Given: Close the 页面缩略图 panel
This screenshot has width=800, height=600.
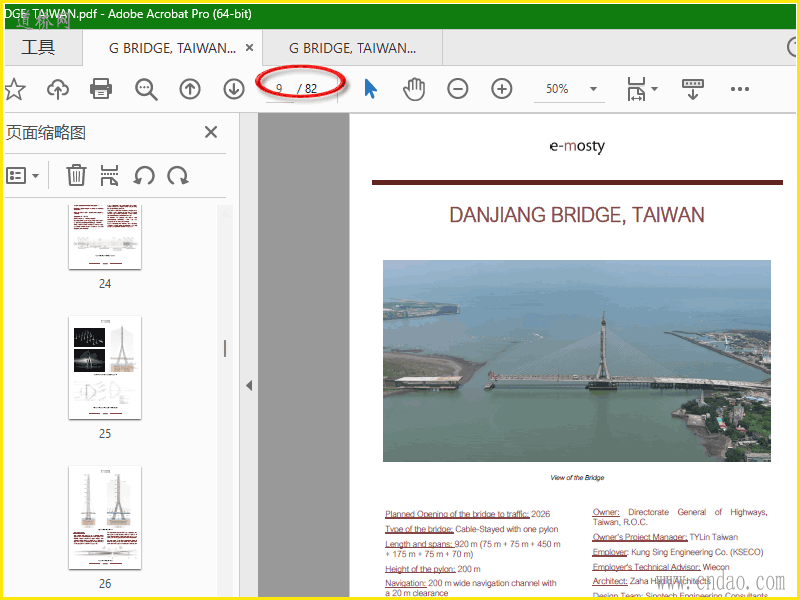Looking at the screenshot, I should click(211, 132).
